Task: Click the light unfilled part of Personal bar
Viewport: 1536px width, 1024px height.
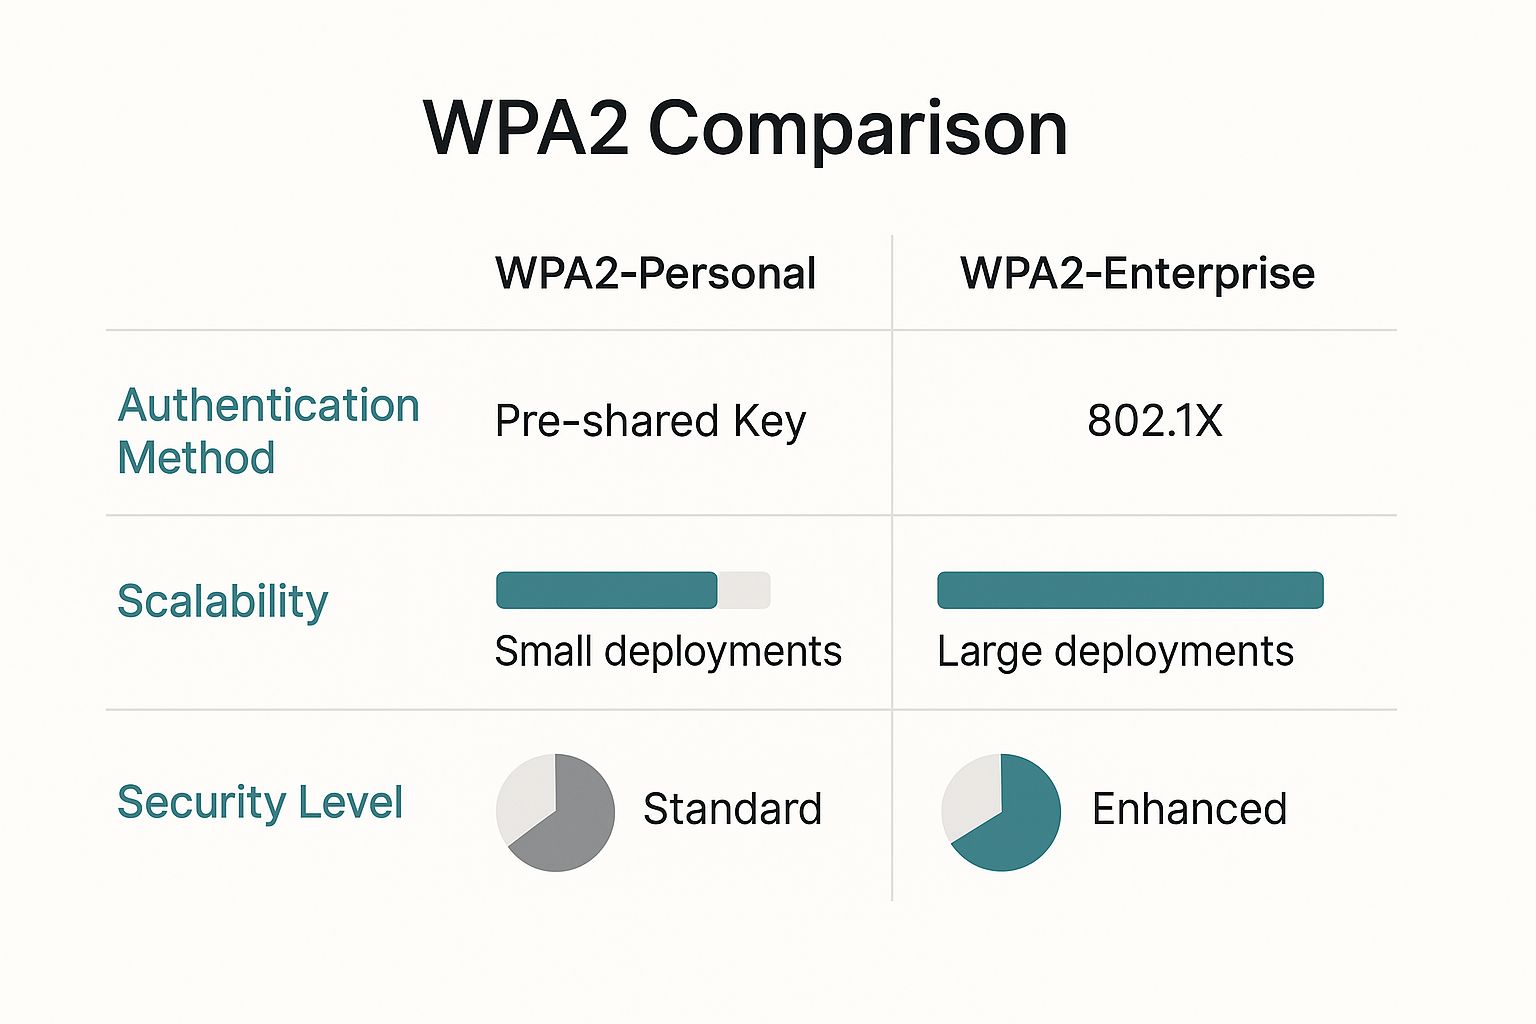Action: pos(744,590)
